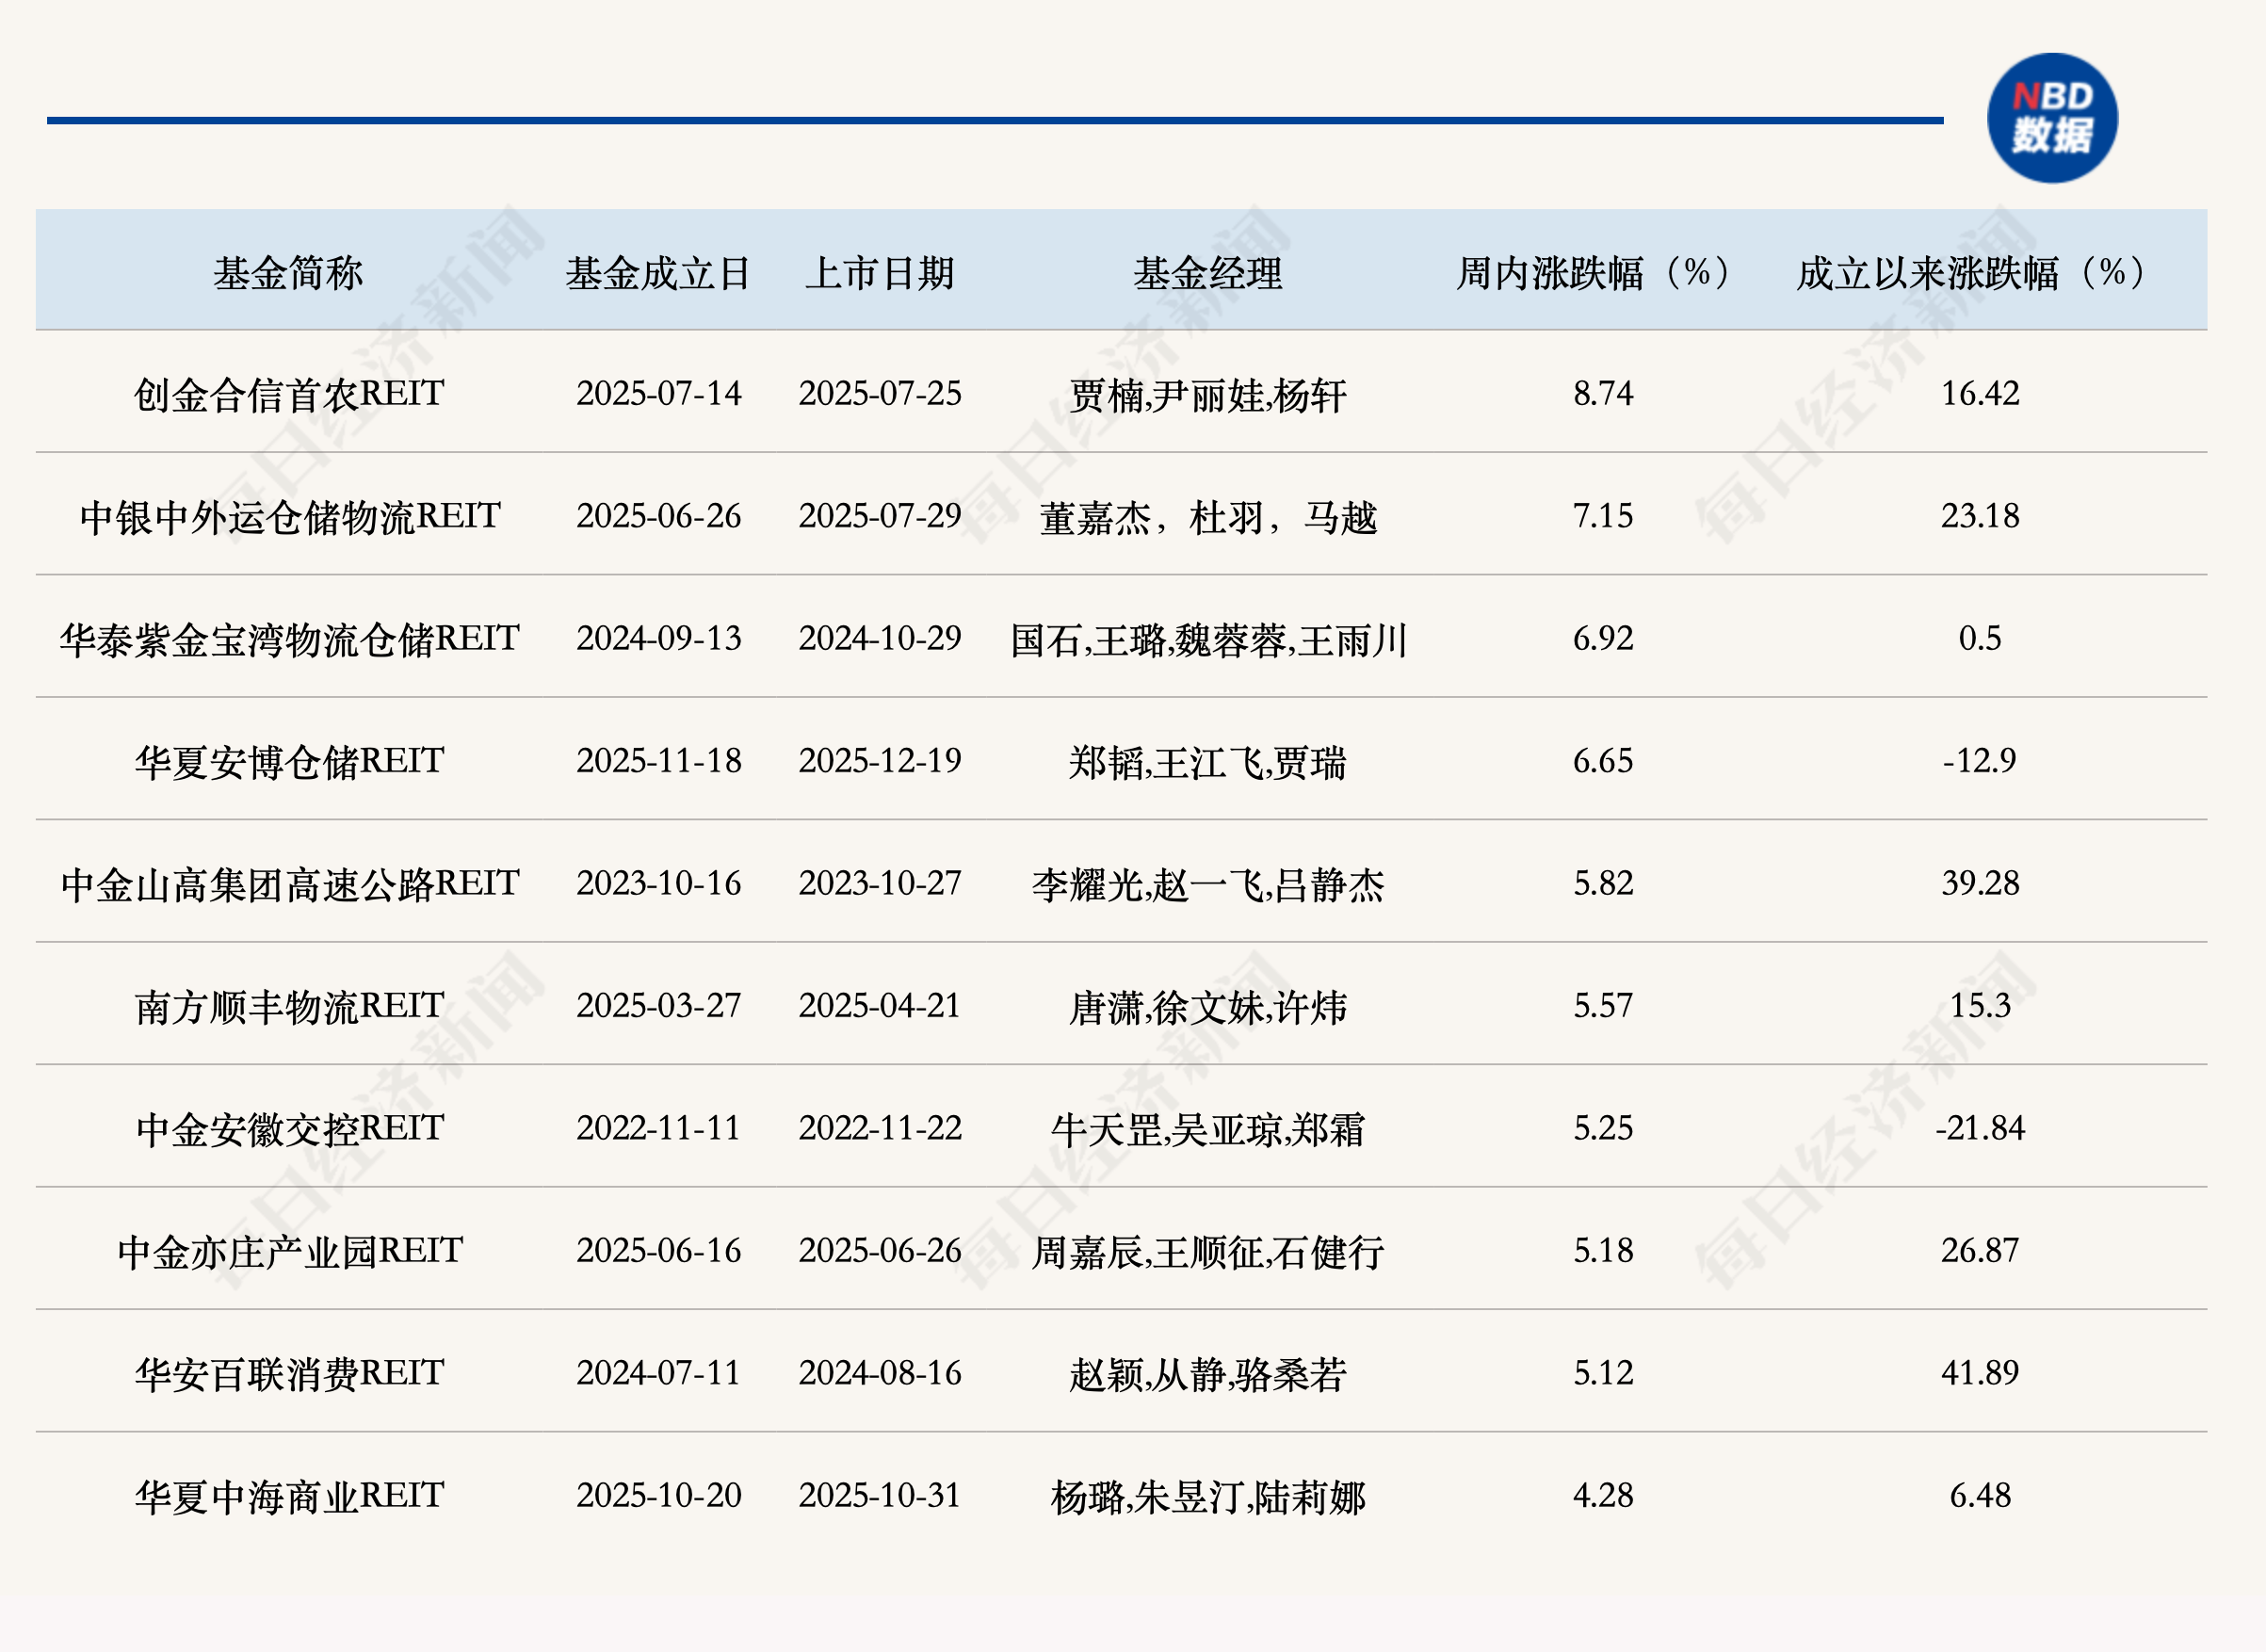This screenshot has width=2266, height=1652.
Task: Click the listing date 2025-04-21
Action: (x=880, y=1006)
